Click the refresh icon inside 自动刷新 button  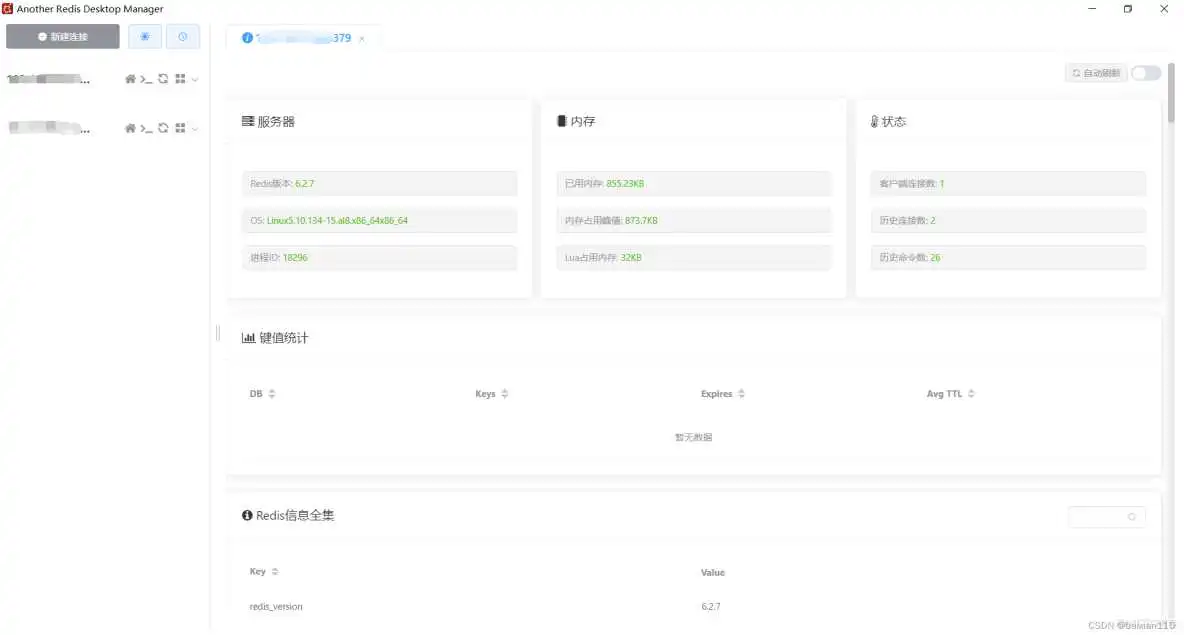click(x=1078, y=72)
